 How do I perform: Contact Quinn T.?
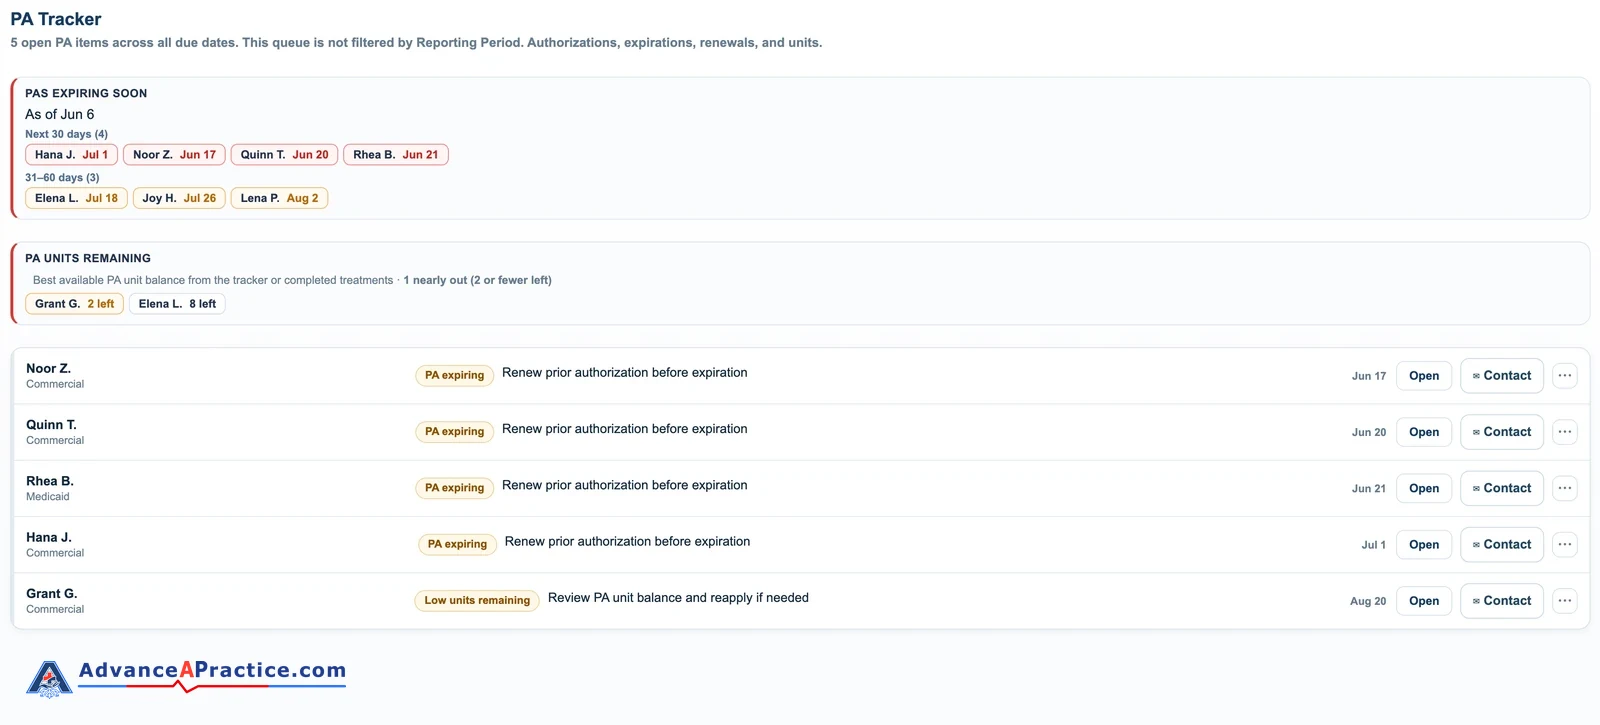[x=1502, y=432]
